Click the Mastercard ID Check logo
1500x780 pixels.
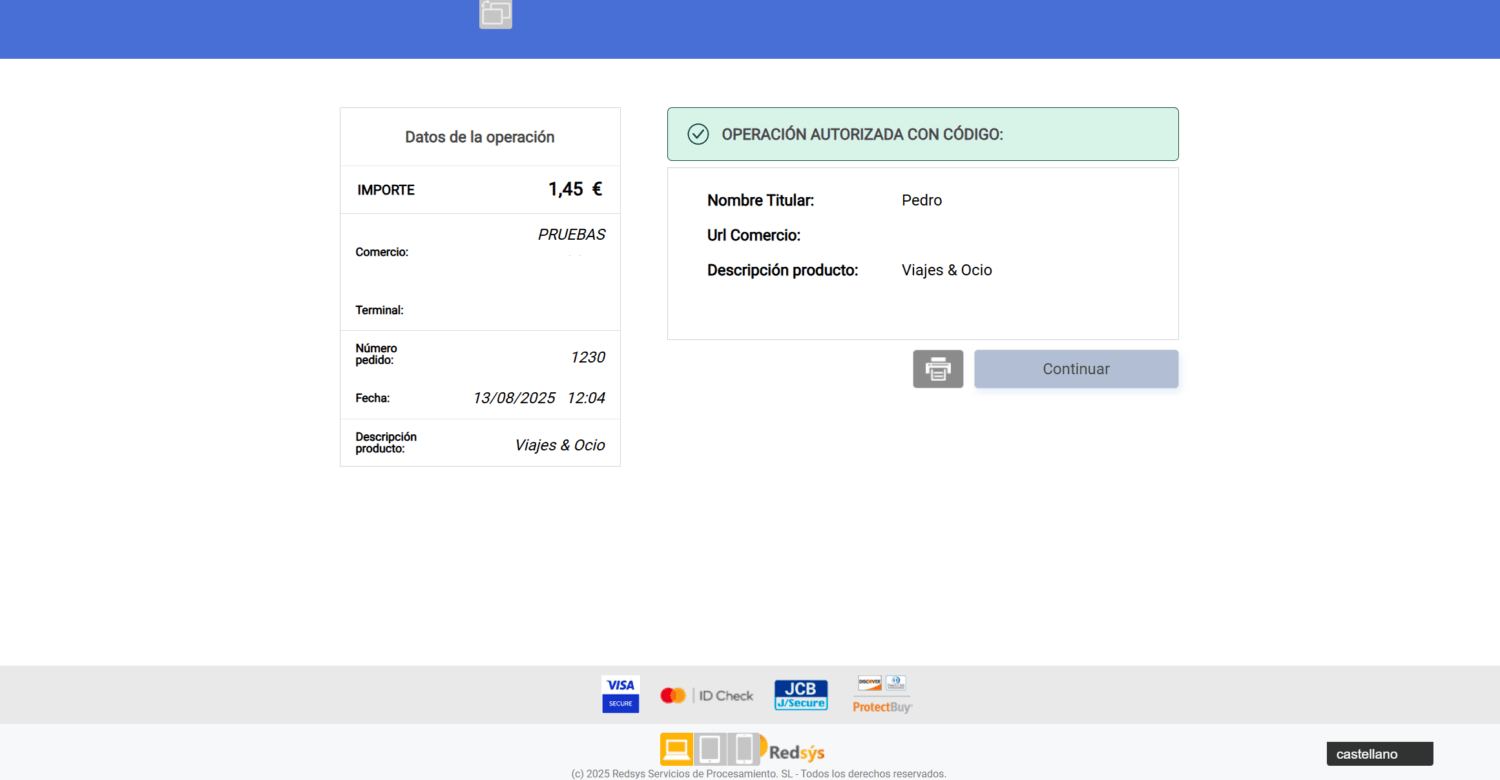click(x=706, y=695)
